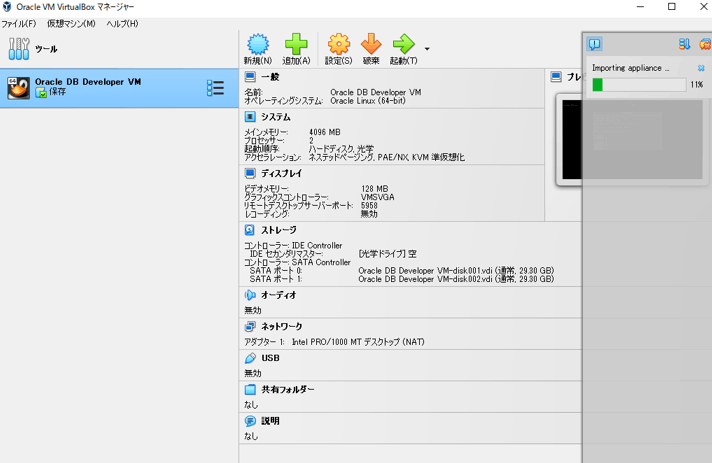
Task: Click the Importing appliance notification title
Action: coord(630,68)
